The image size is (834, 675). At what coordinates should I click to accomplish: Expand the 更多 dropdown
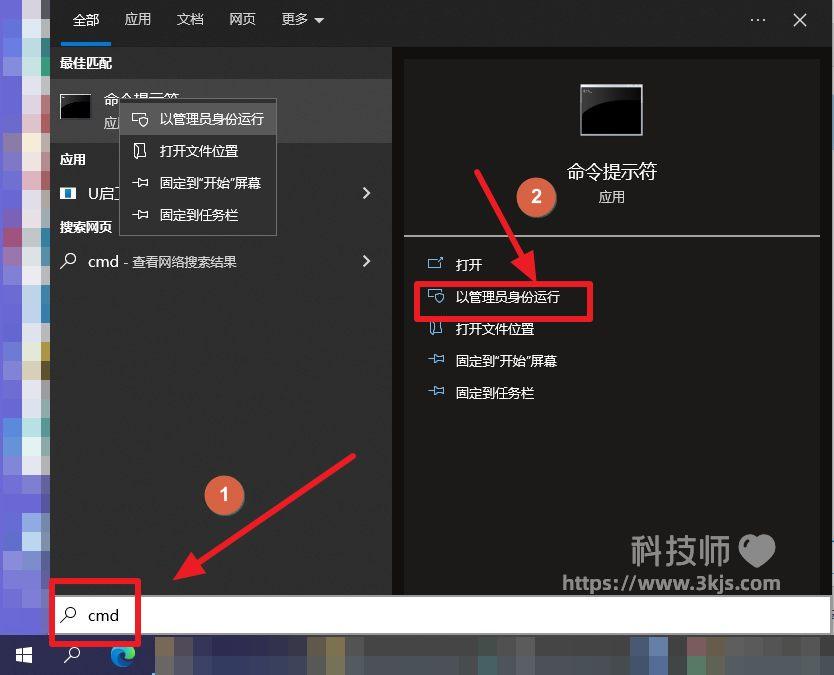[302, 20]
